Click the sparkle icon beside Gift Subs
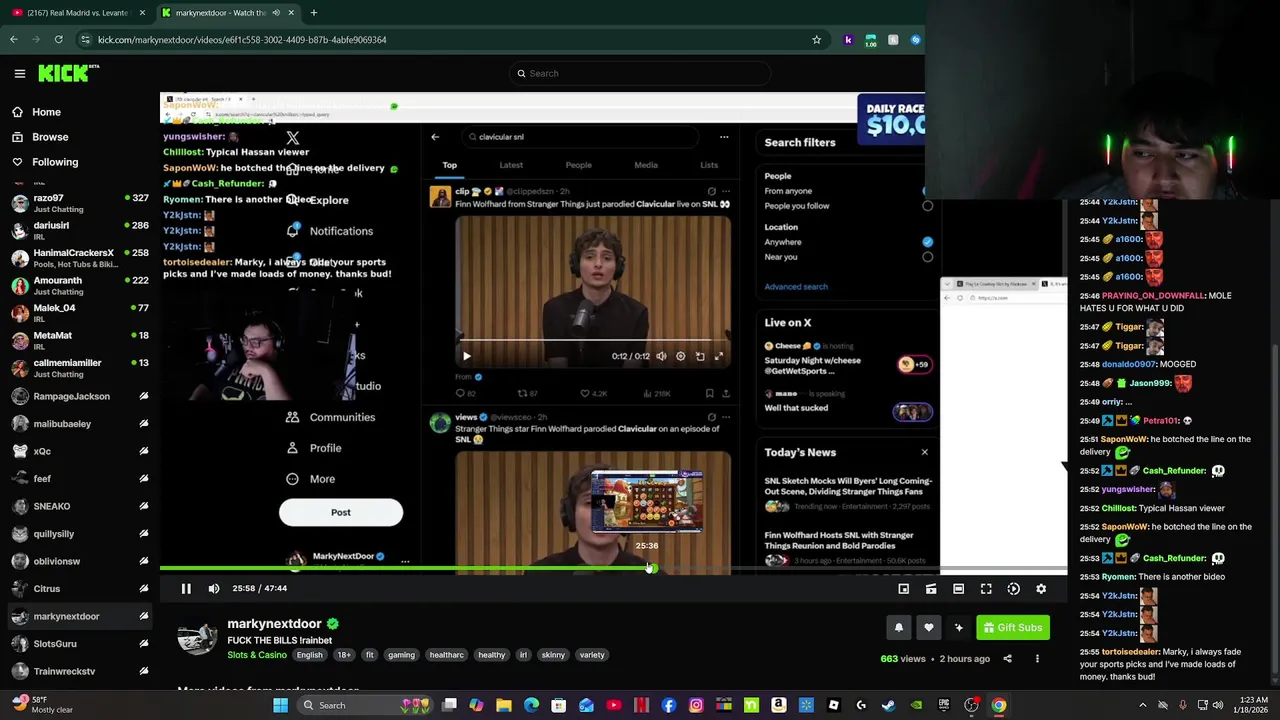Image resolution: width=1280 pixels, height=720 pixels. (x=959, y=628)
